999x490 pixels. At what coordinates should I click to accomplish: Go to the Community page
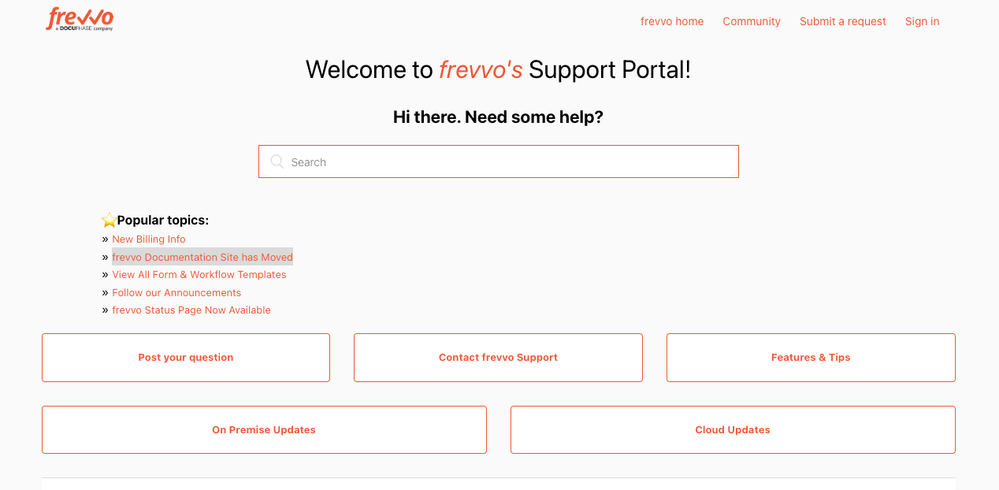click(x=751, y=21)
